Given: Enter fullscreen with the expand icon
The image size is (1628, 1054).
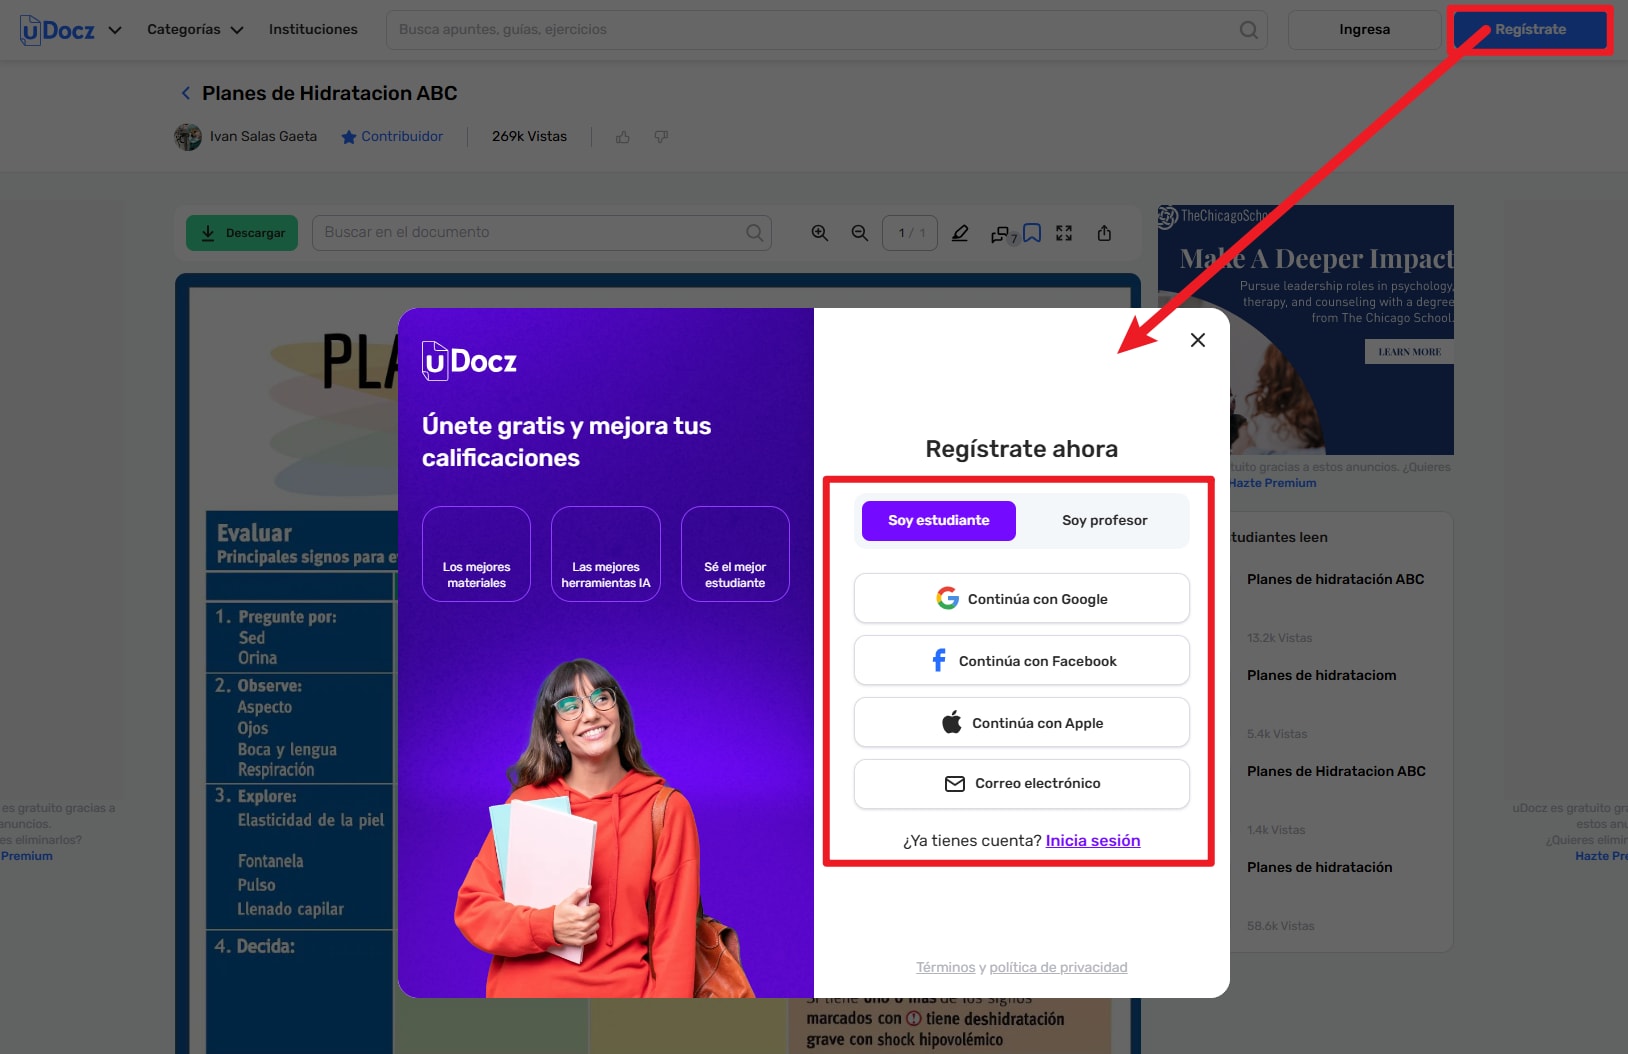Looking at the screenshot, I should pyautogui.click(x=1064, y=233).
